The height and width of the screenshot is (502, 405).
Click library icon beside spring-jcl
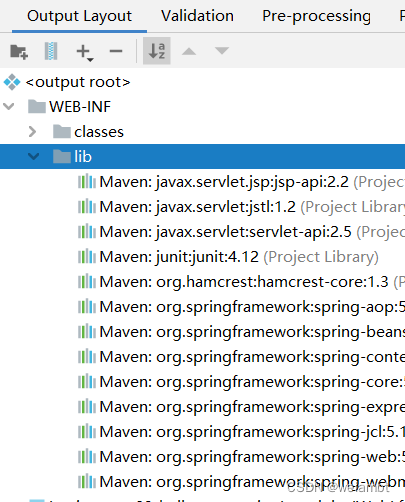(87, 431)
